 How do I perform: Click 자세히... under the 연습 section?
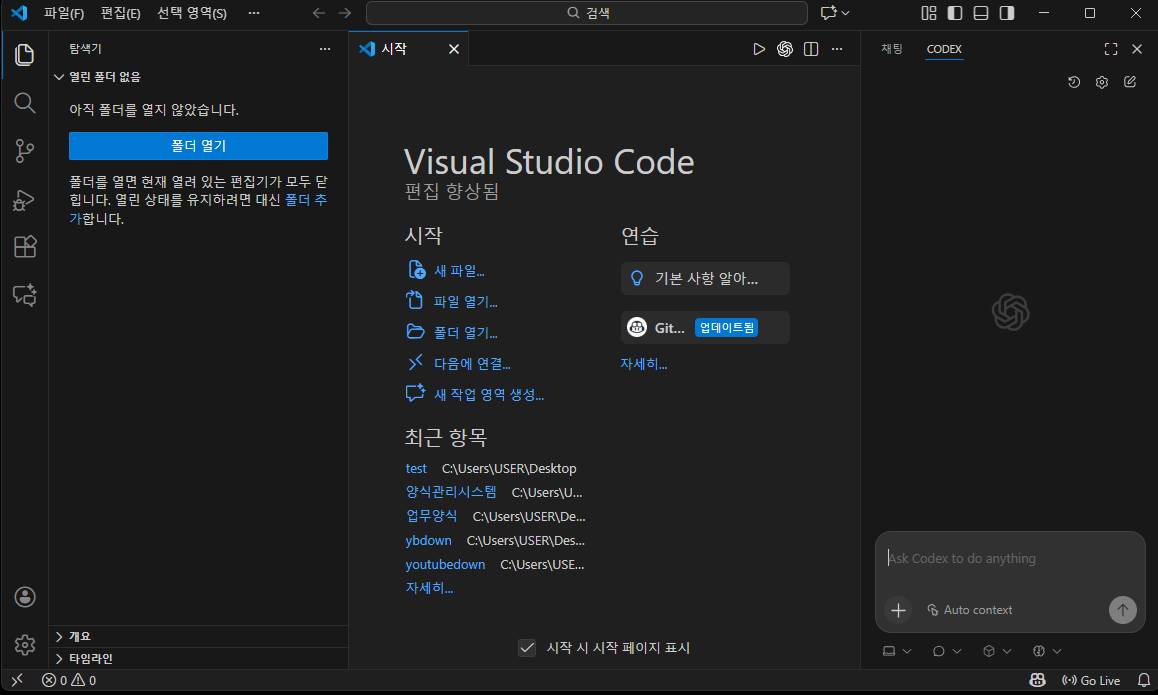coord(643,363)
